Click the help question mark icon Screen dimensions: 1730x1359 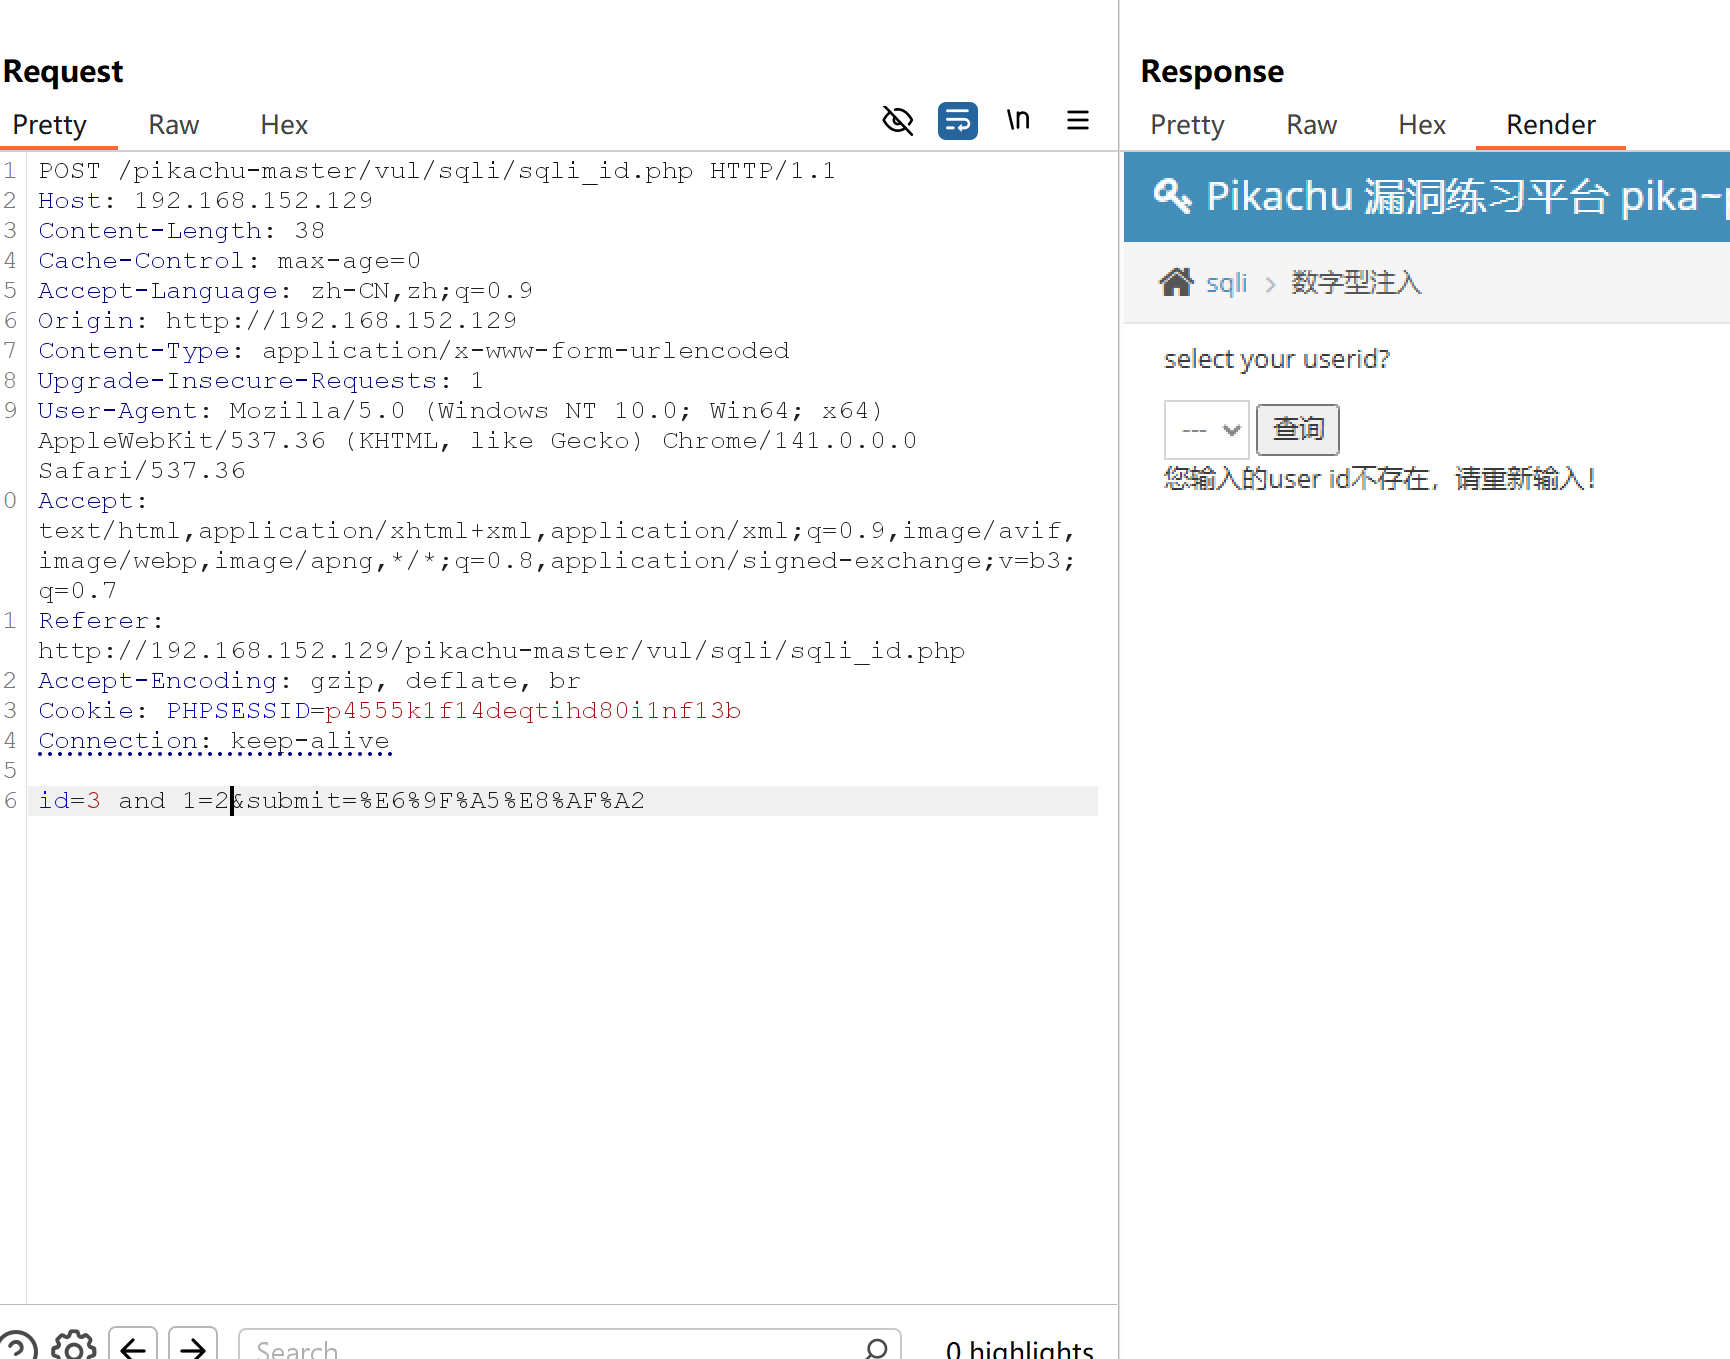coord(16,1346)
